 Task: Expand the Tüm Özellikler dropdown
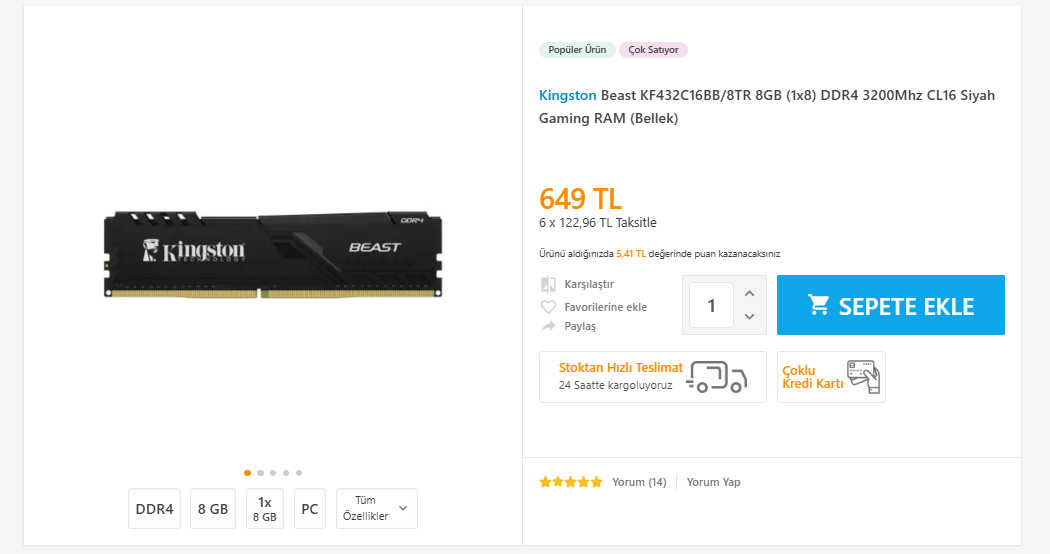tap(377, 509)
